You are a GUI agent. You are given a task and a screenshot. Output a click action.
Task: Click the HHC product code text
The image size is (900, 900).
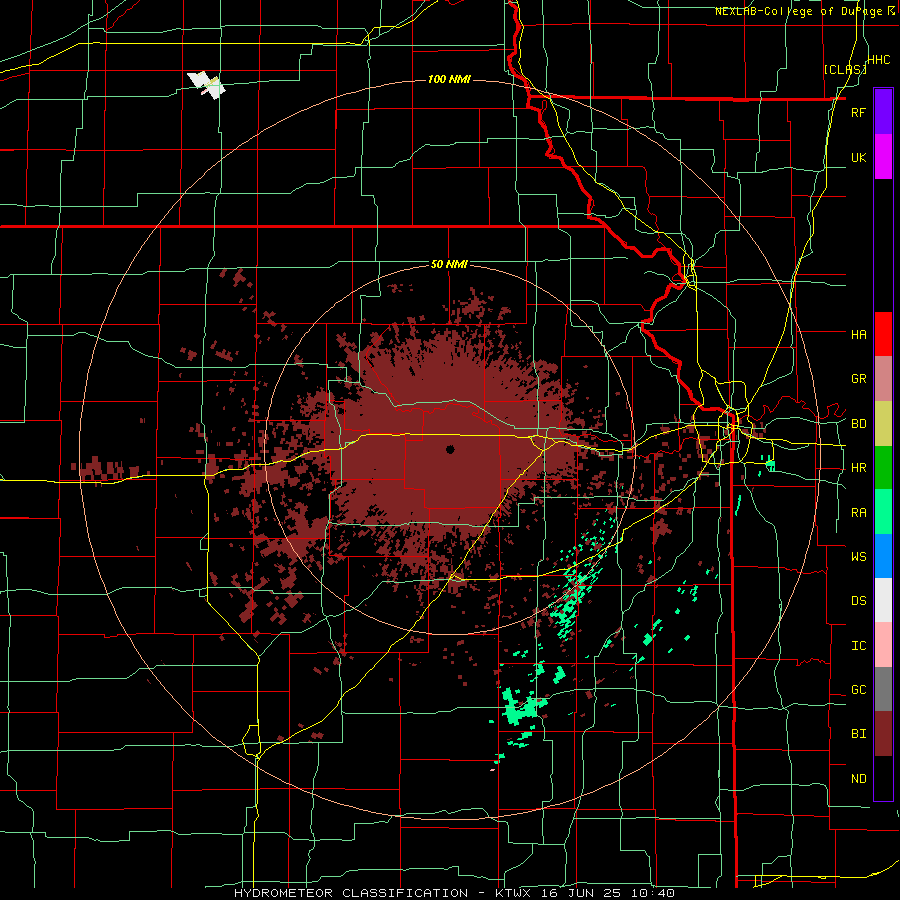(x=879, y=60)
